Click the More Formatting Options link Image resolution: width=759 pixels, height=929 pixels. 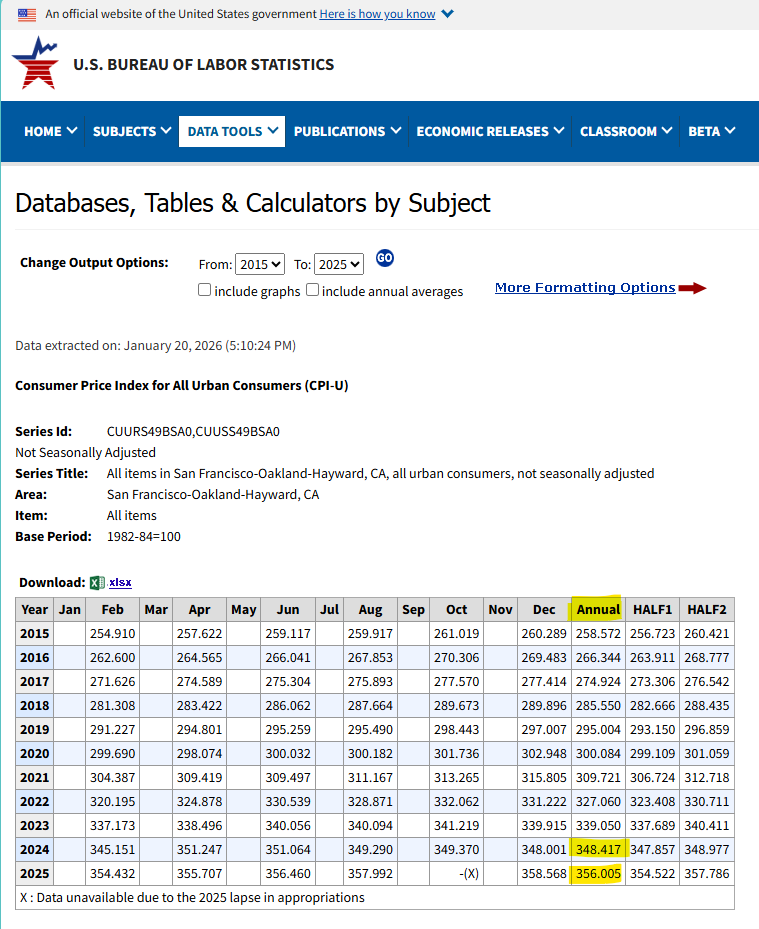click(x=585, y=288)
